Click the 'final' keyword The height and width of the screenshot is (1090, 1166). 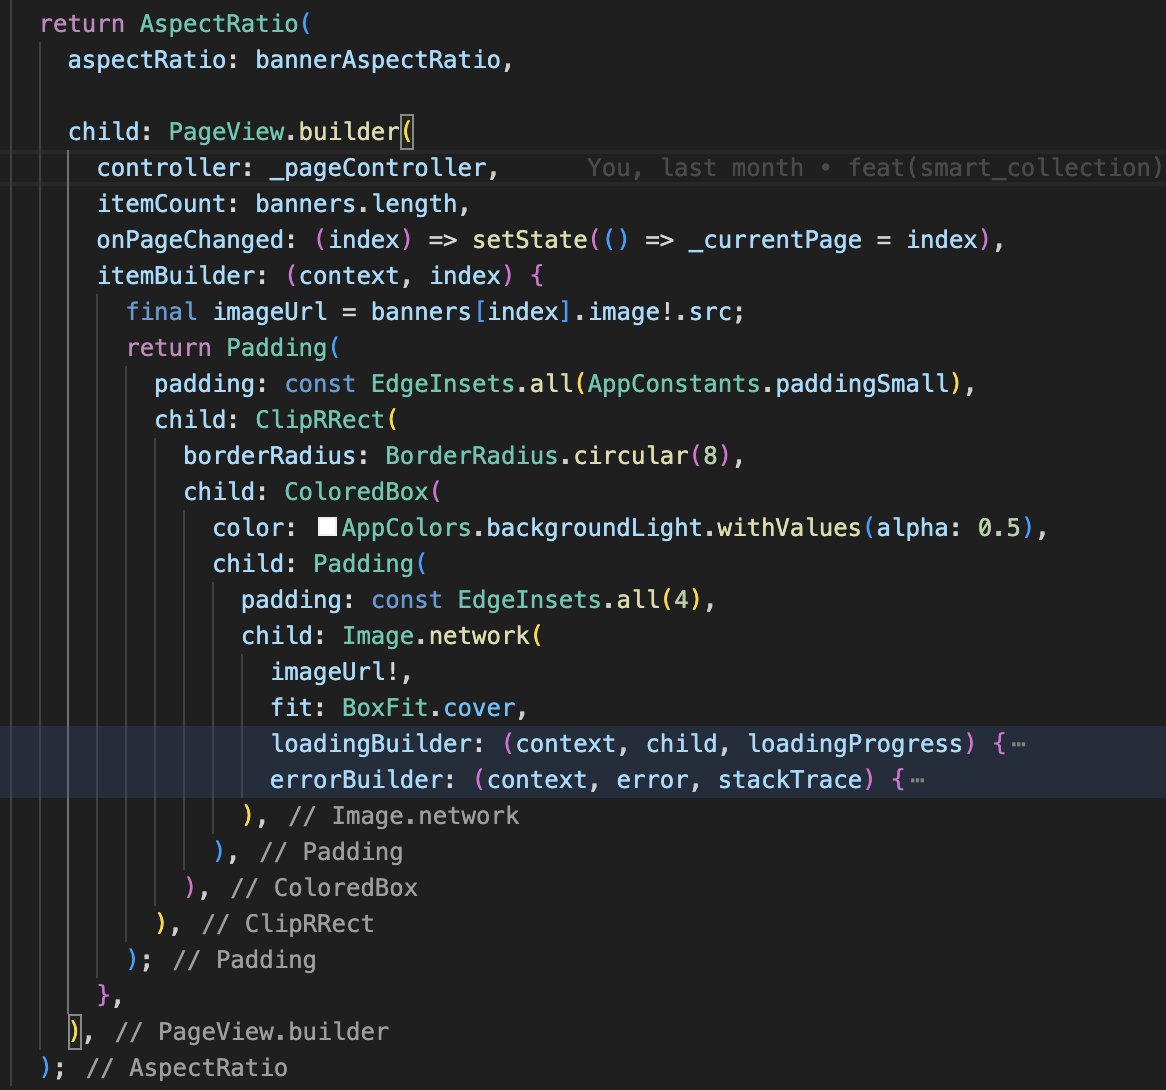161,312
